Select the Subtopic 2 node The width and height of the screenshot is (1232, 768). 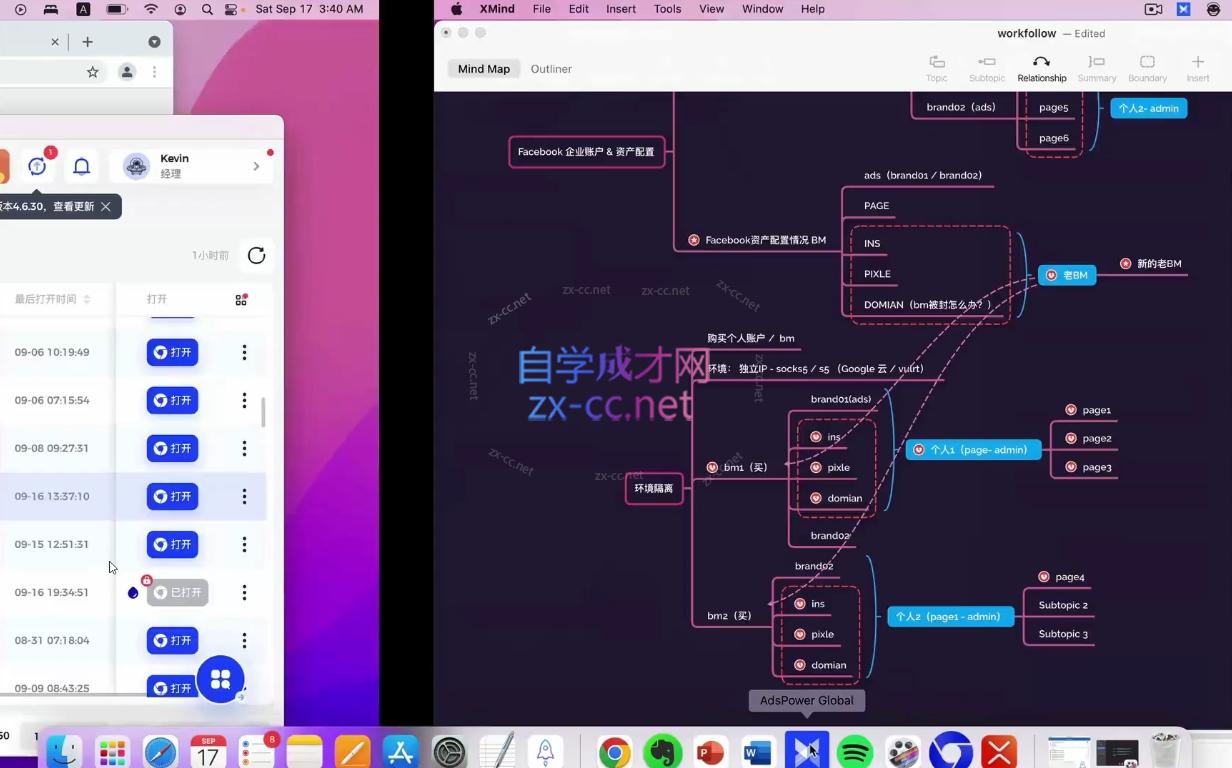(x=1063, y=605)
